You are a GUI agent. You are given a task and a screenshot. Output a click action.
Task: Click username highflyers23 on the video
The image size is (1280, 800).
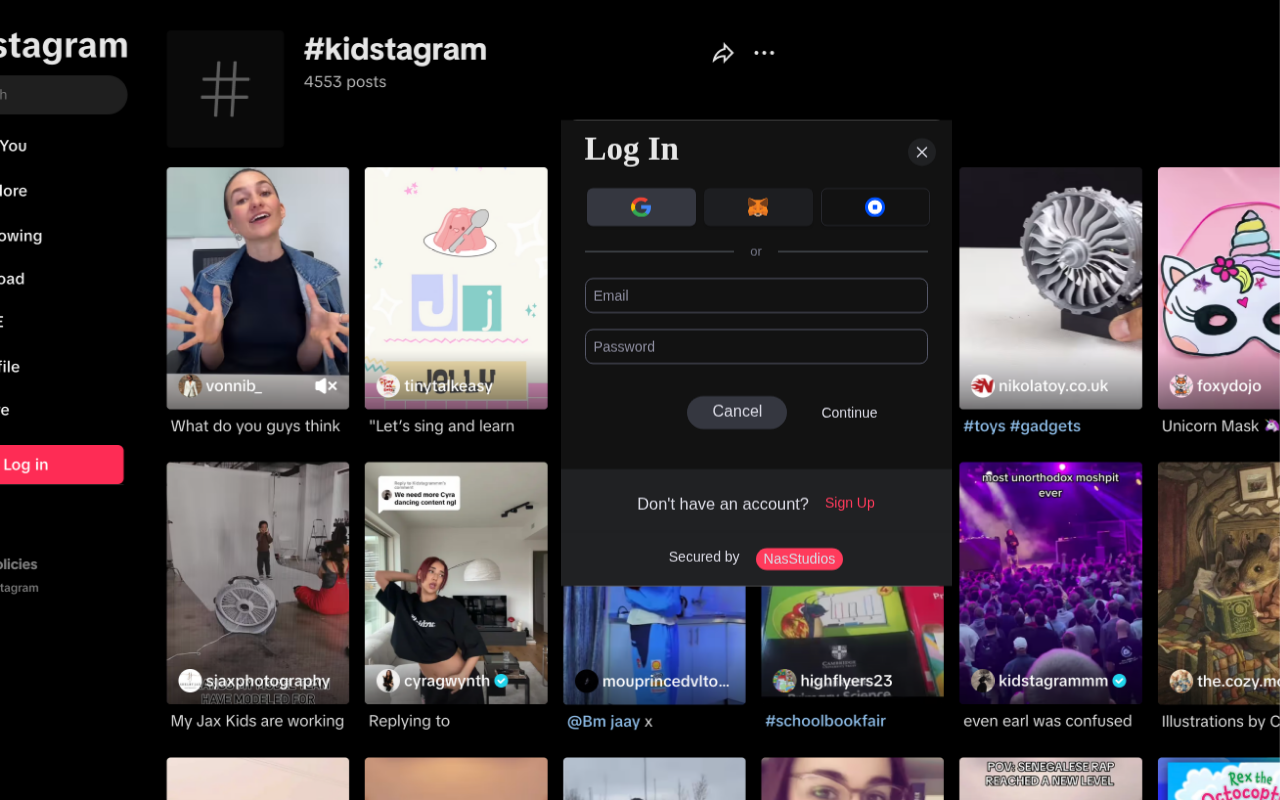point(846,681)
